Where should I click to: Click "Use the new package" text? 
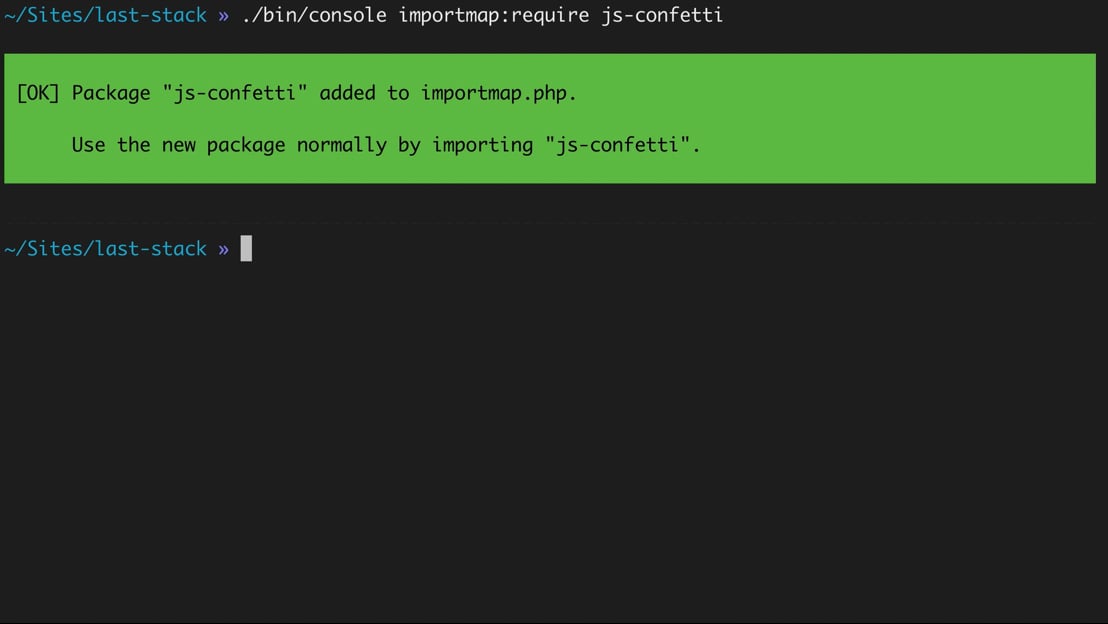coord(178,145)
